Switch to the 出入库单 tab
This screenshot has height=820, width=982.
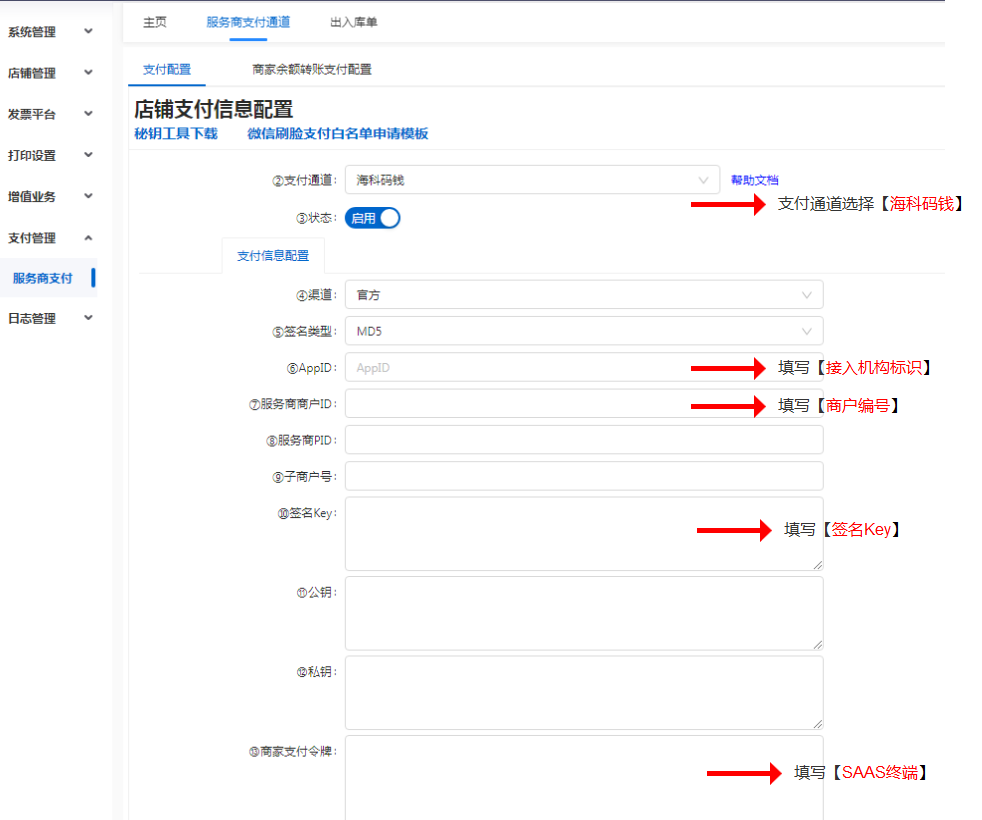click(353, 22)
